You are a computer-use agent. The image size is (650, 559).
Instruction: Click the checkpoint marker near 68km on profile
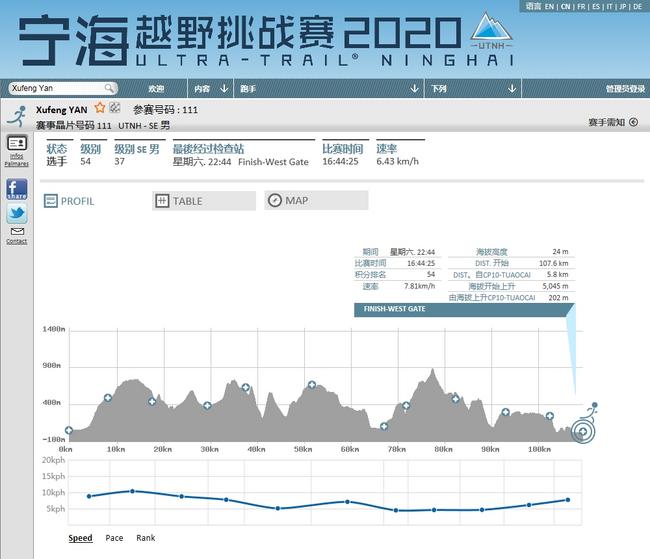pos(384,426)
